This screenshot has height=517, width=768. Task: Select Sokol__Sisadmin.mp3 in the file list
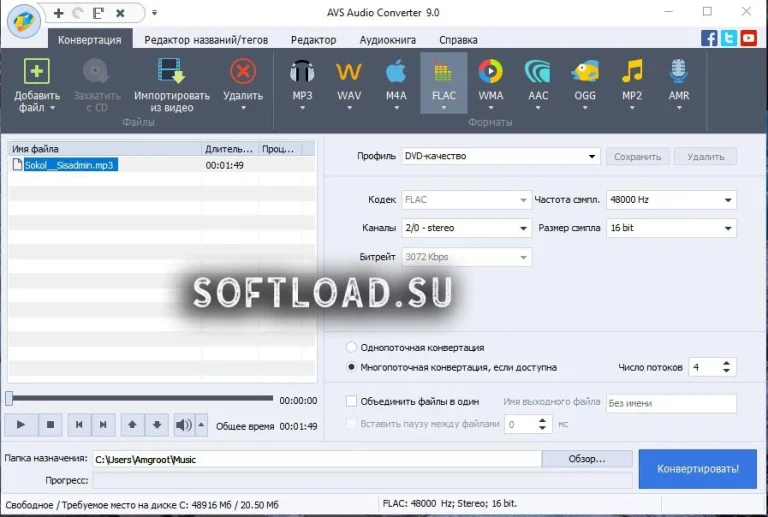coord(69,165)
